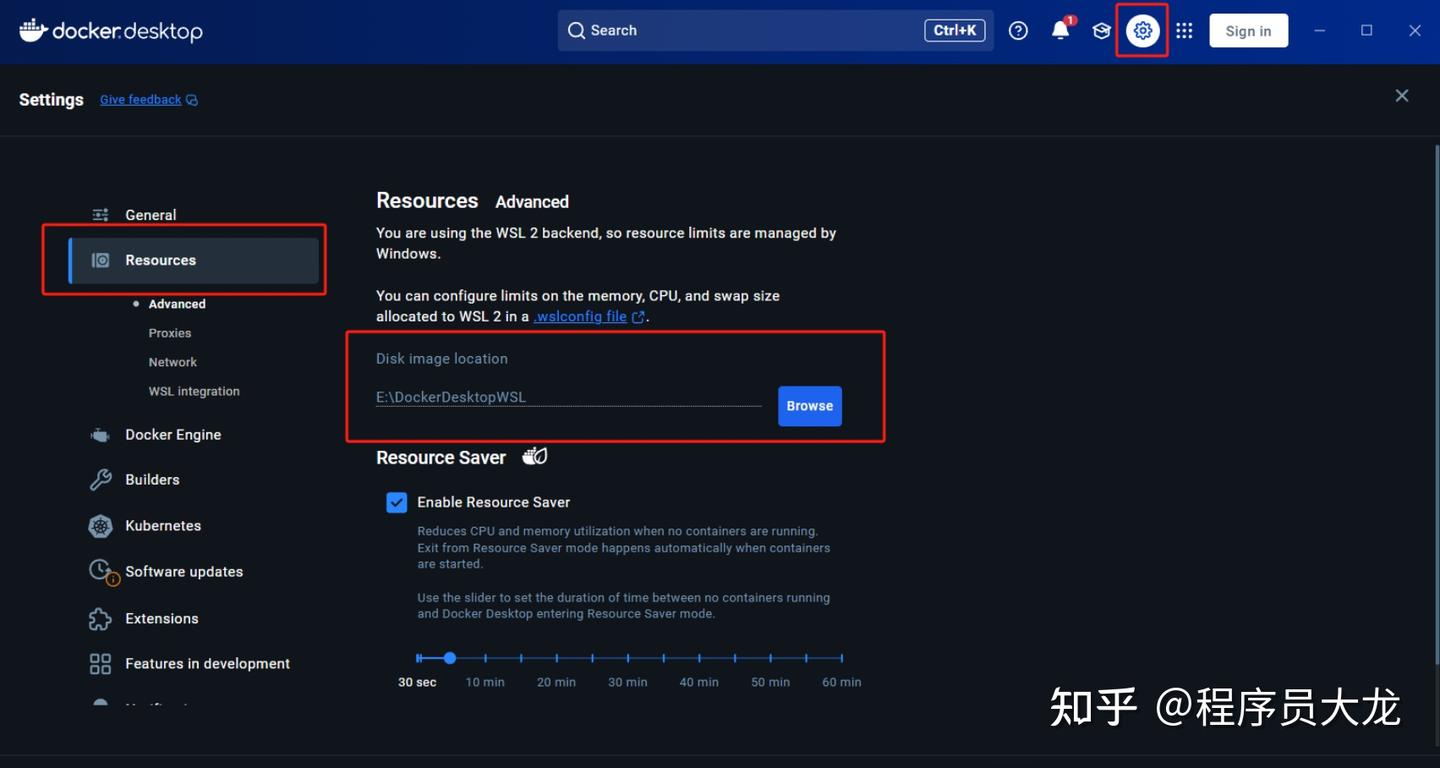Select Resources in the settings sidebar

click(x=159, y=259)
